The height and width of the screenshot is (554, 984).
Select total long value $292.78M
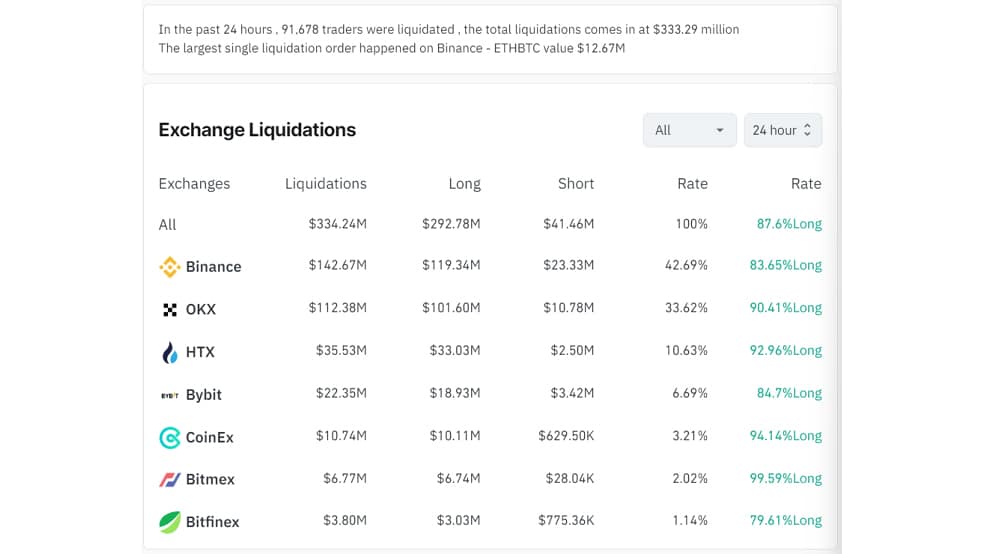point(451,224)
